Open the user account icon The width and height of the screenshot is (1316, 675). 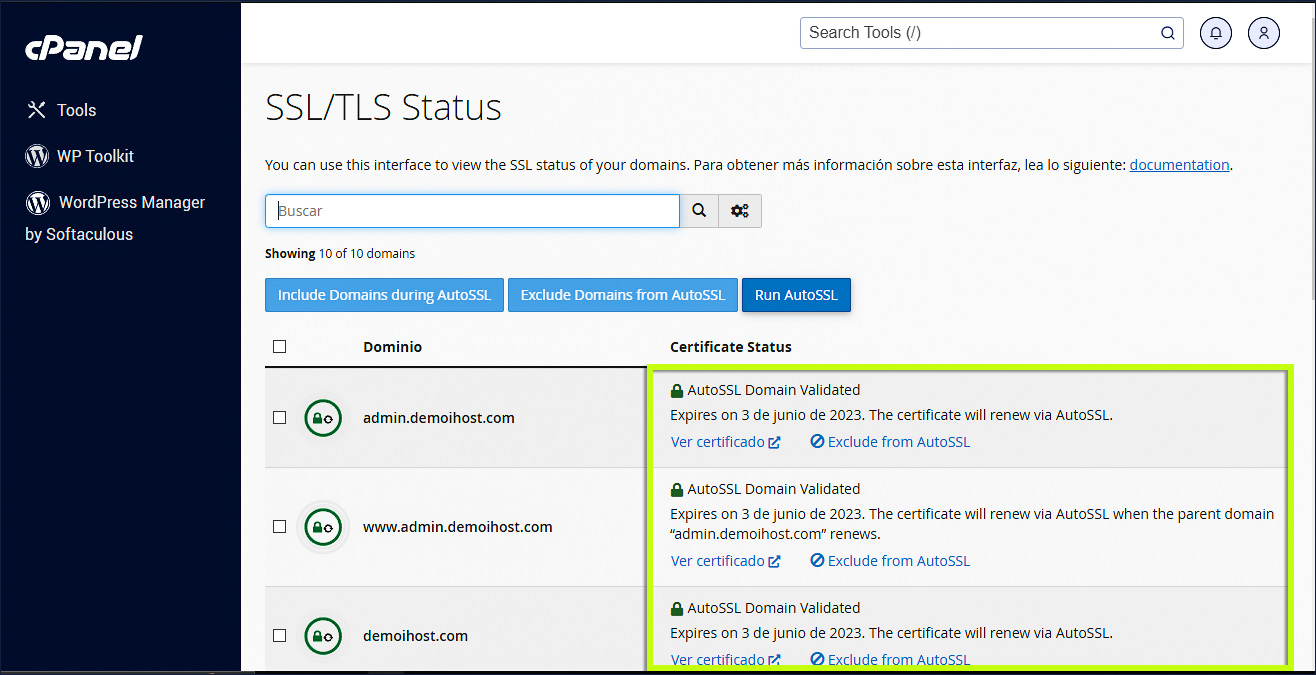click(1263, 32)
